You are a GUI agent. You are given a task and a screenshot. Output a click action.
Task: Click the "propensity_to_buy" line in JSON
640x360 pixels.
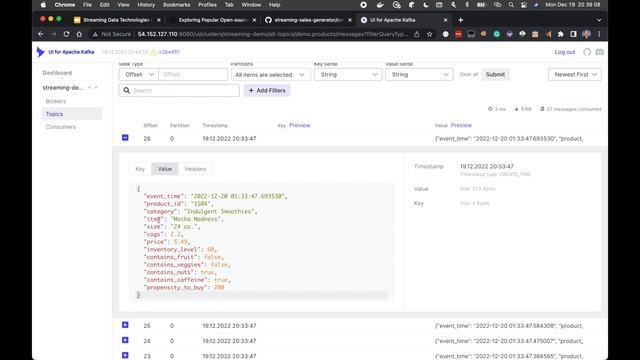tap(184, 287)
